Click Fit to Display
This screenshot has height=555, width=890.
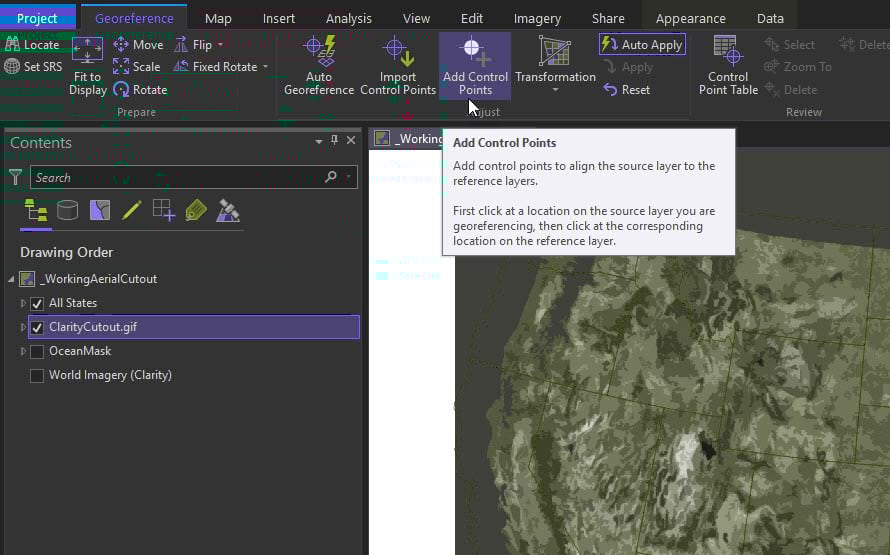point(87,66)
